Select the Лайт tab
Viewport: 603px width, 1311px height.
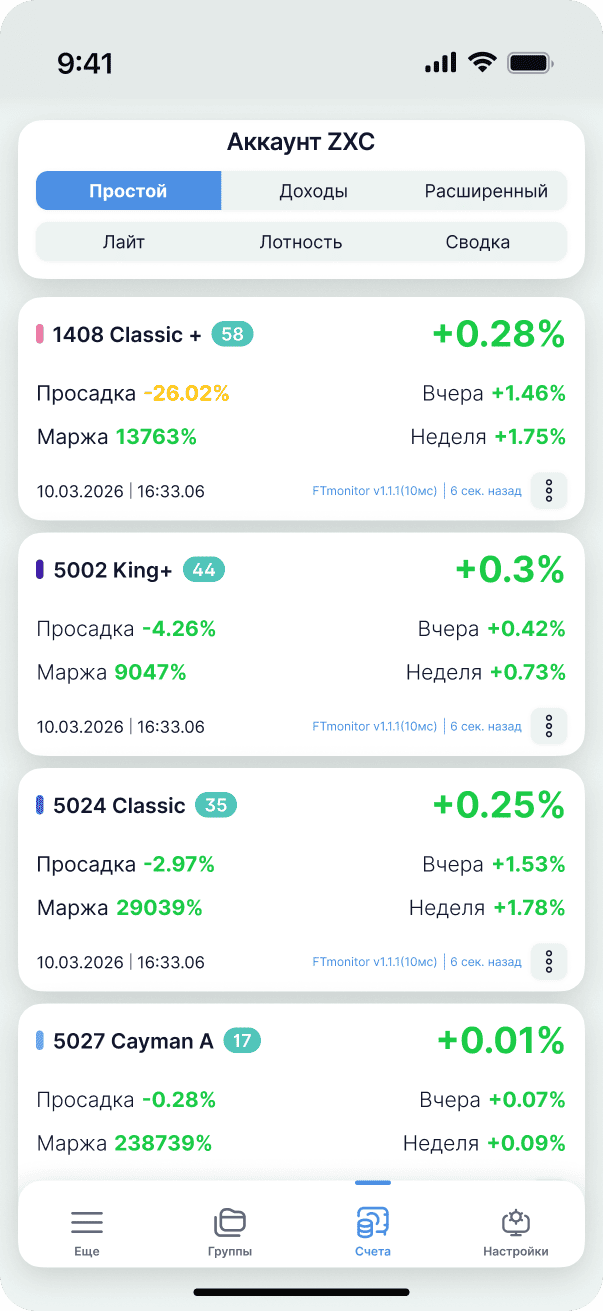(123, 242)
